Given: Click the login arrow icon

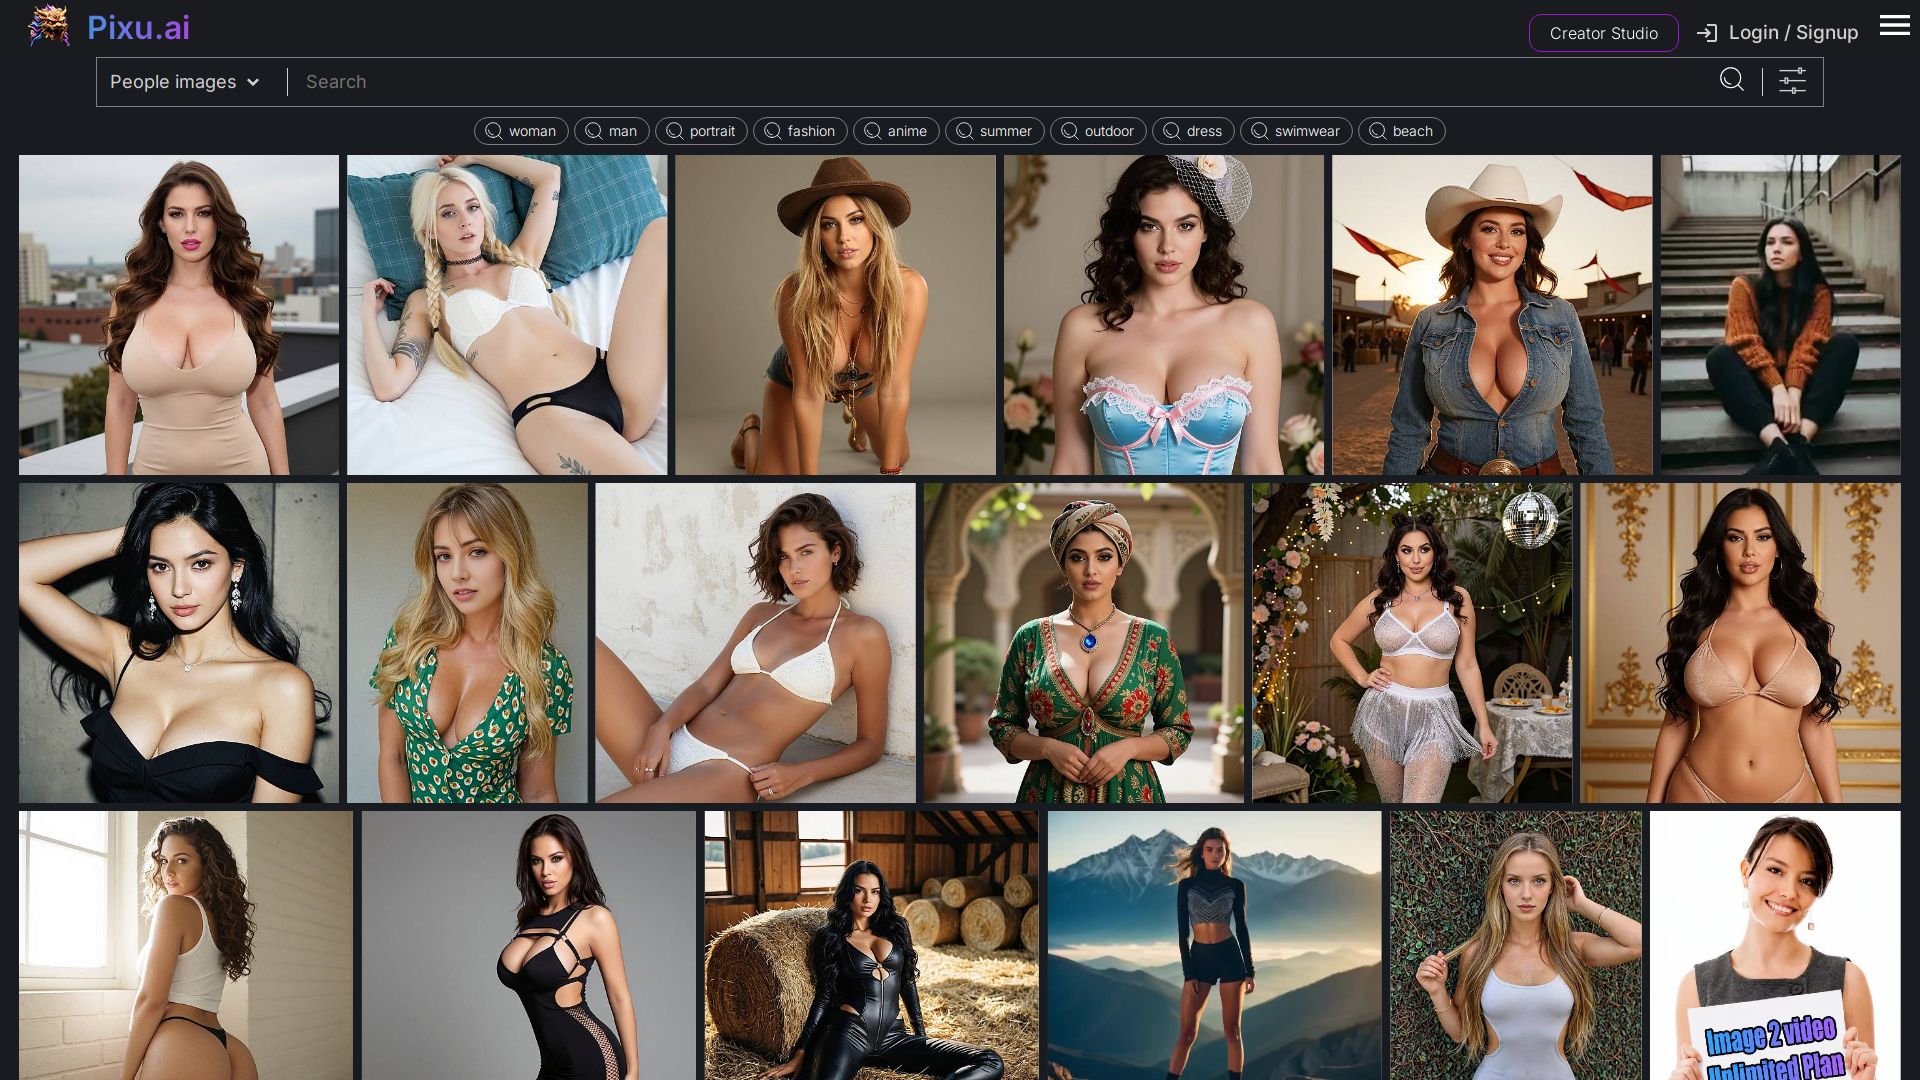Looking at the screenshot, I should point(1706,33).
